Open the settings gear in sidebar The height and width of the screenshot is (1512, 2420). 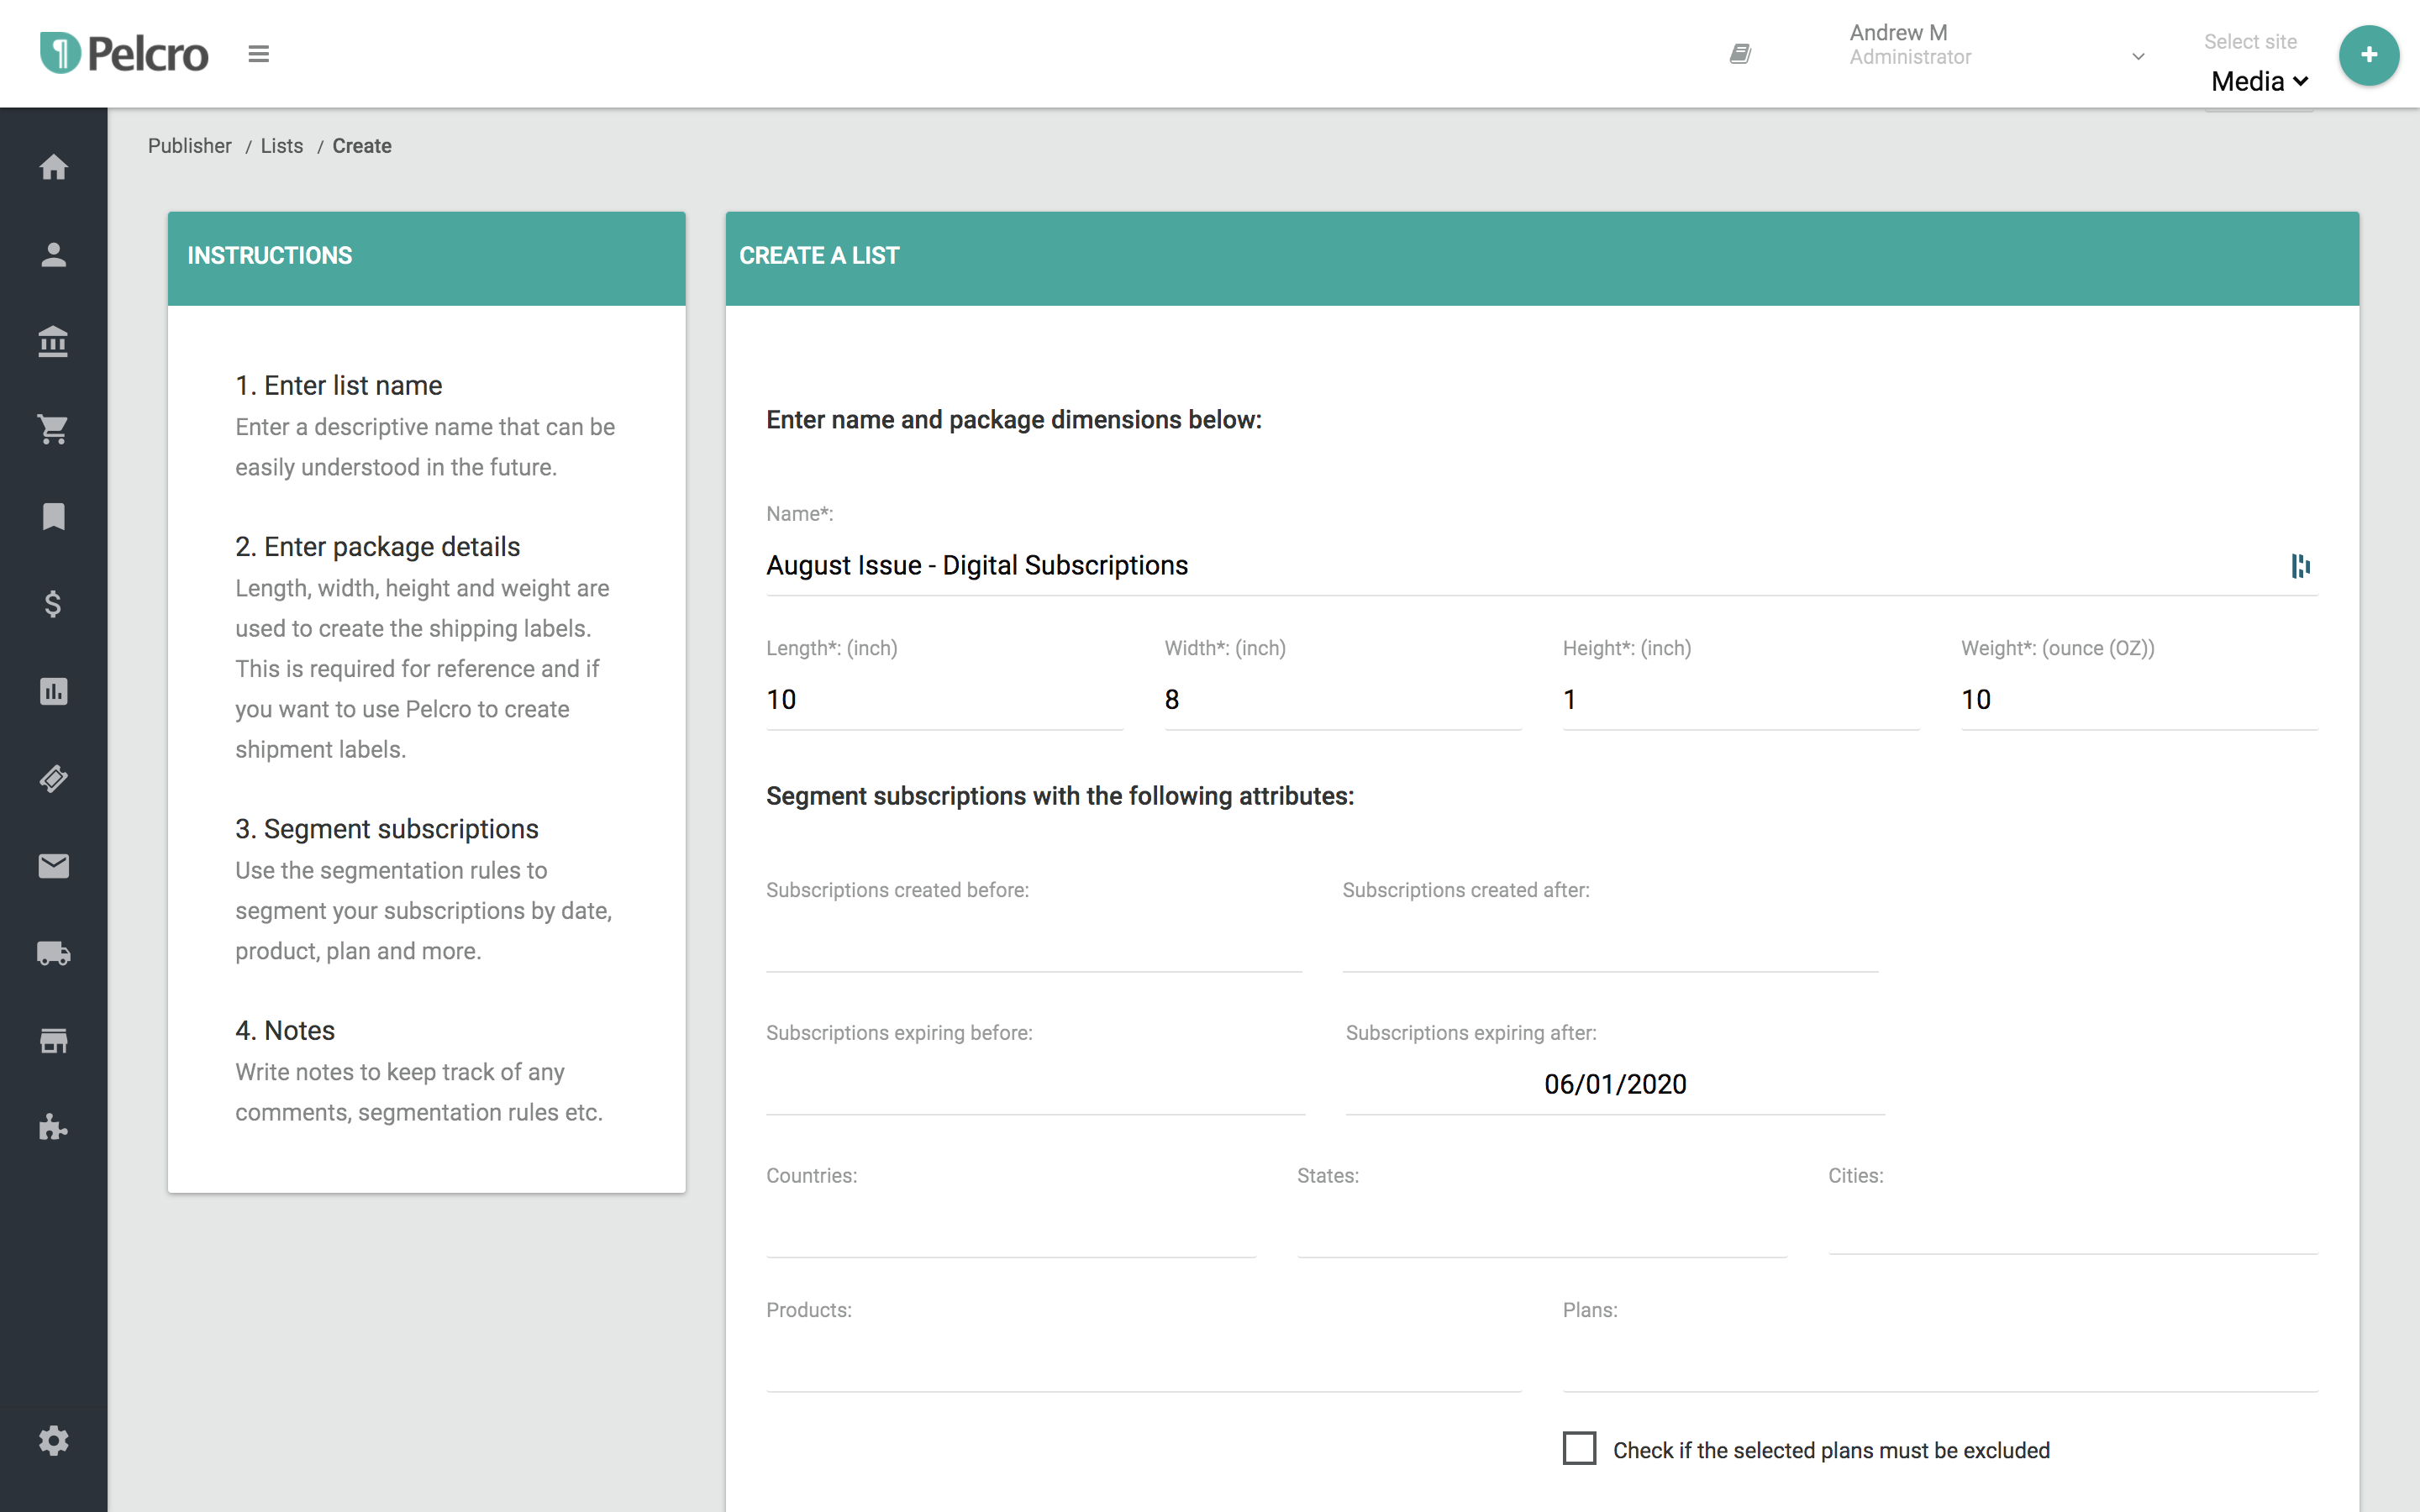pos(53,1441)
